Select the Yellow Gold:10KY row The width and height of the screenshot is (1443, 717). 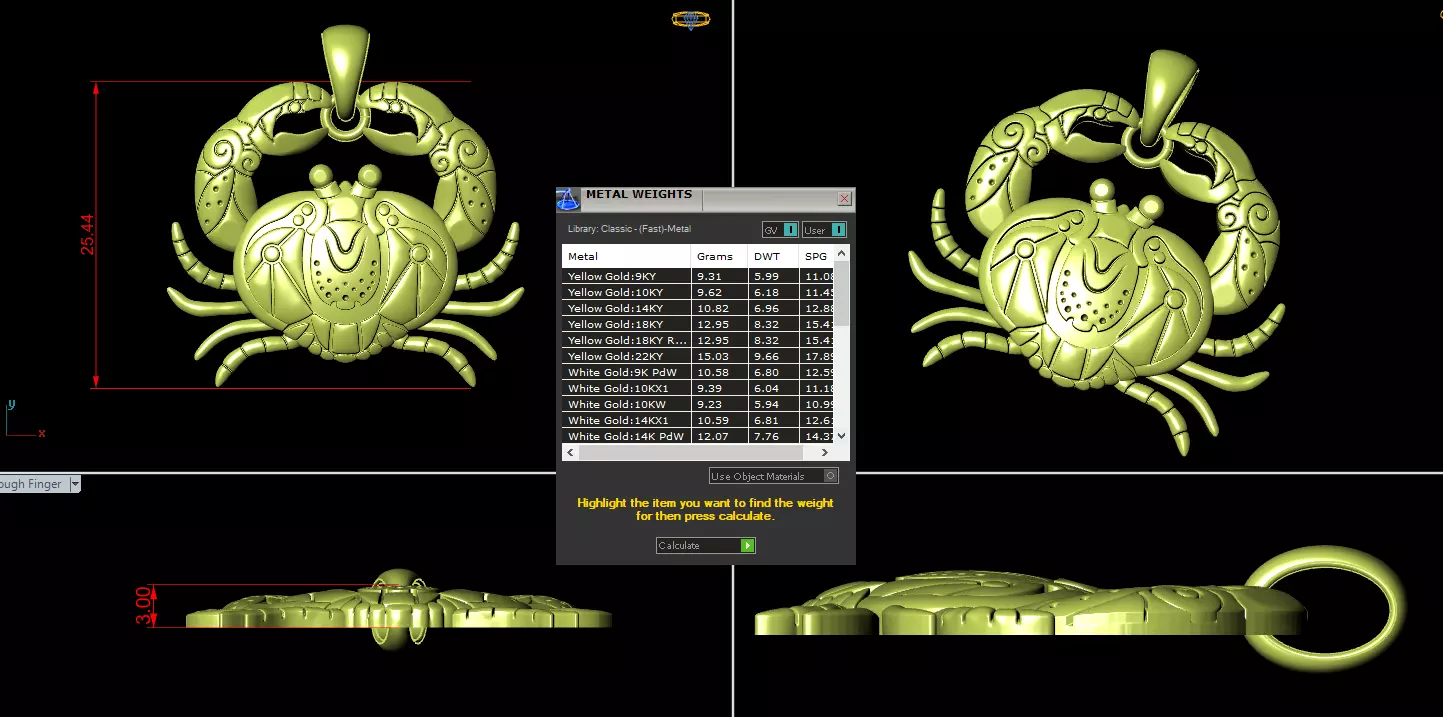(x=699, y=292)
